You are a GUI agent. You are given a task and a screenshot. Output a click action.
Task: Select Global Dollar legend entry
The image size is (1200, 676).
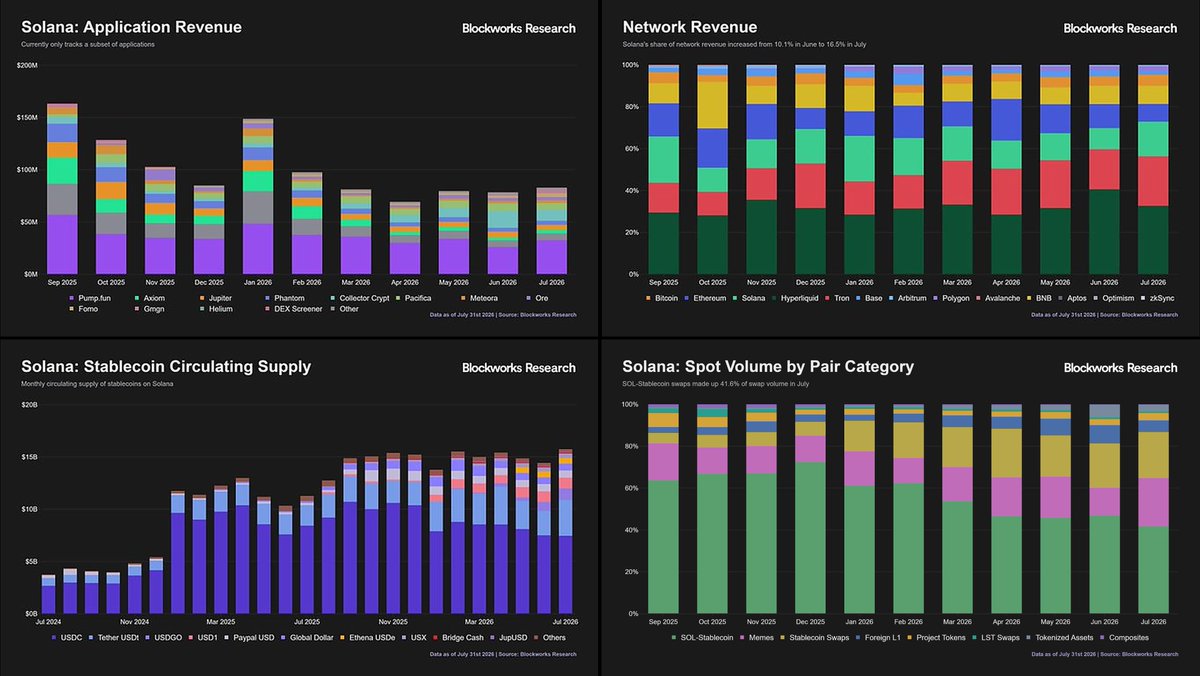coord(306,638)
